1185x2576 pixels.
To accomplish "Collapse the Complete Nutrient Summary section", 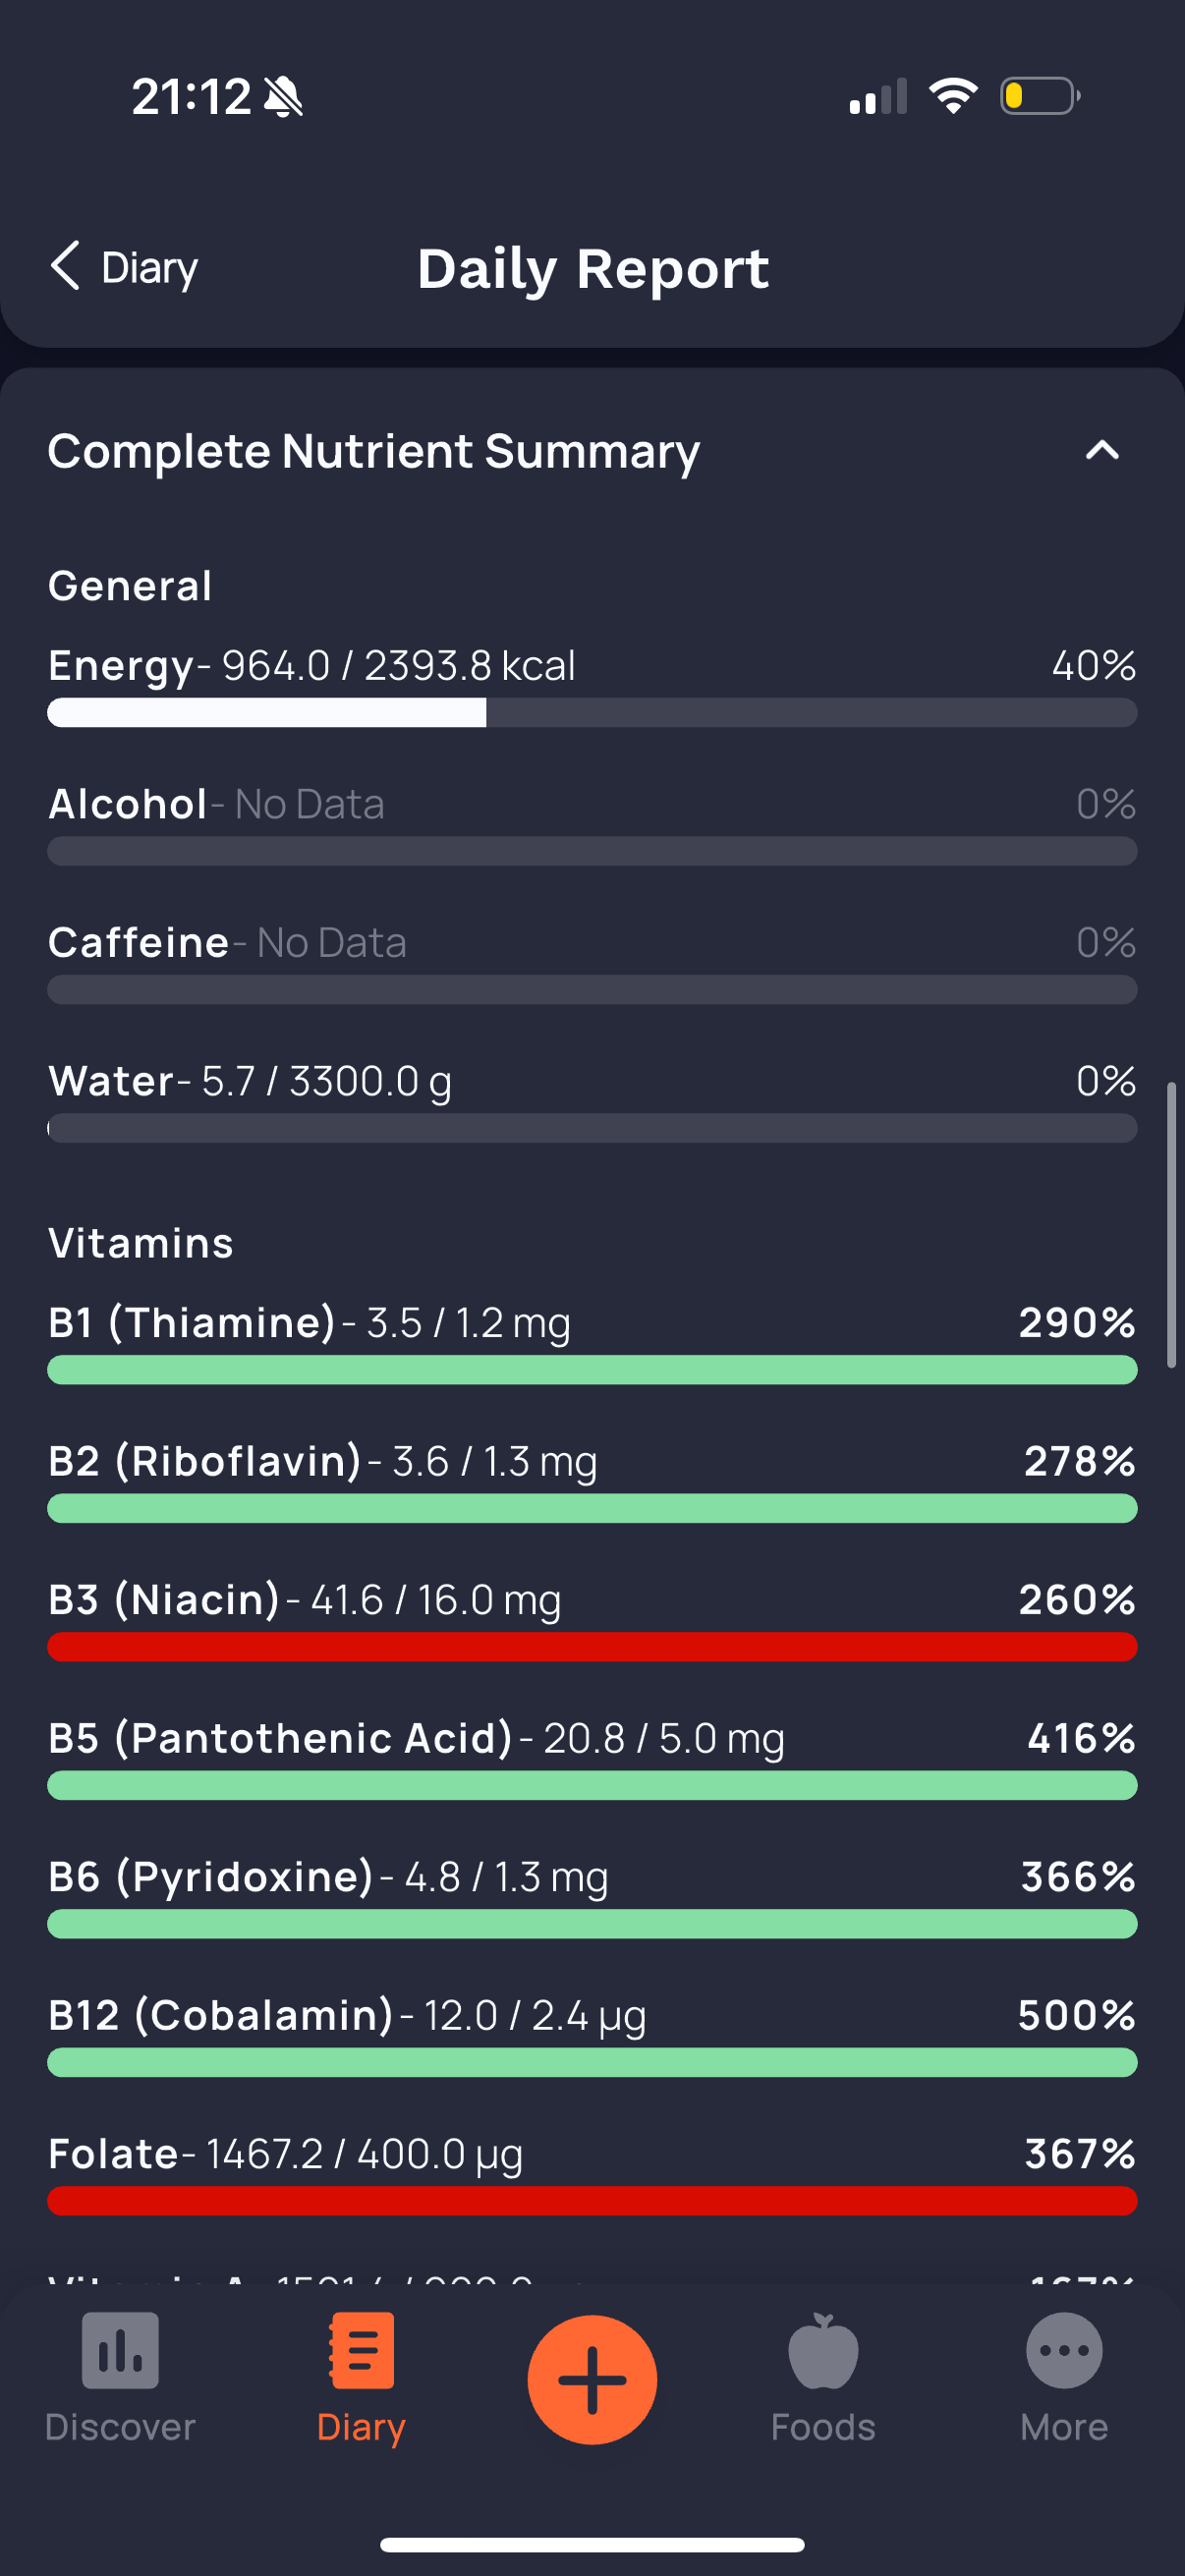I will 1102,451.
